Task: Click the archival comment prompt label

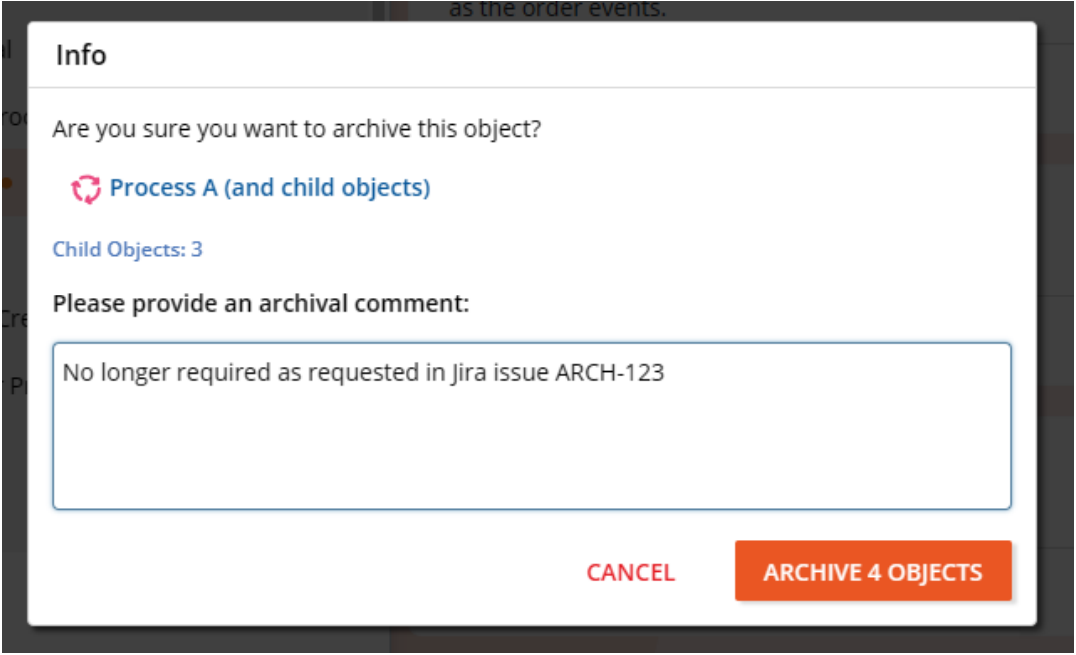Action: [260, 303]
